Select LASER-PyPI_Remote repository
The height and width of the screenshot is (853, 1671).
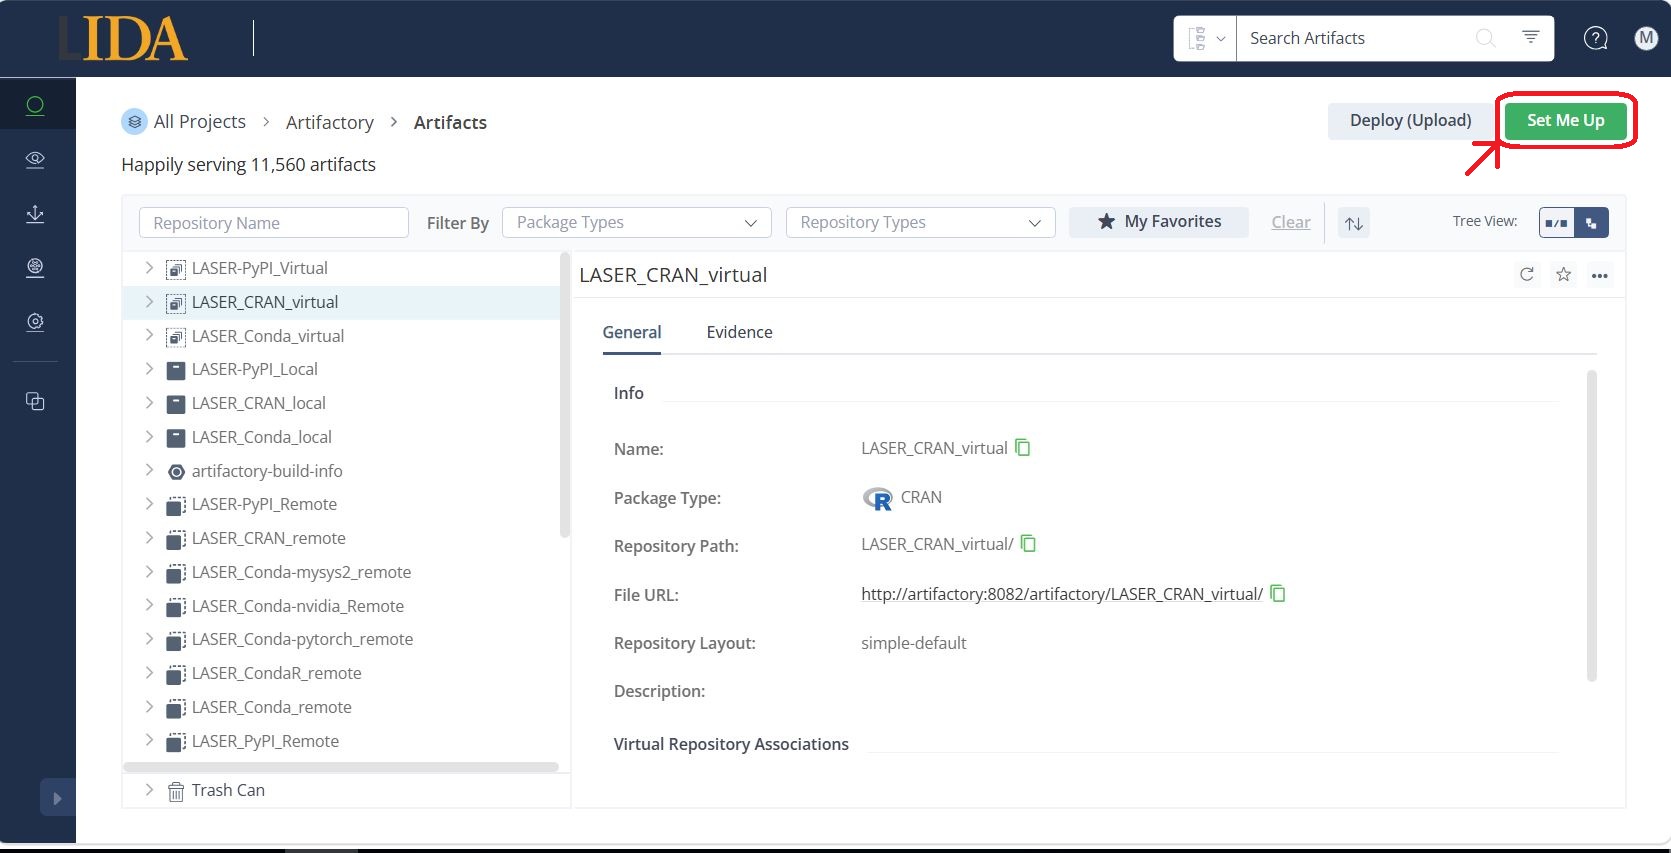pos(264,504)
